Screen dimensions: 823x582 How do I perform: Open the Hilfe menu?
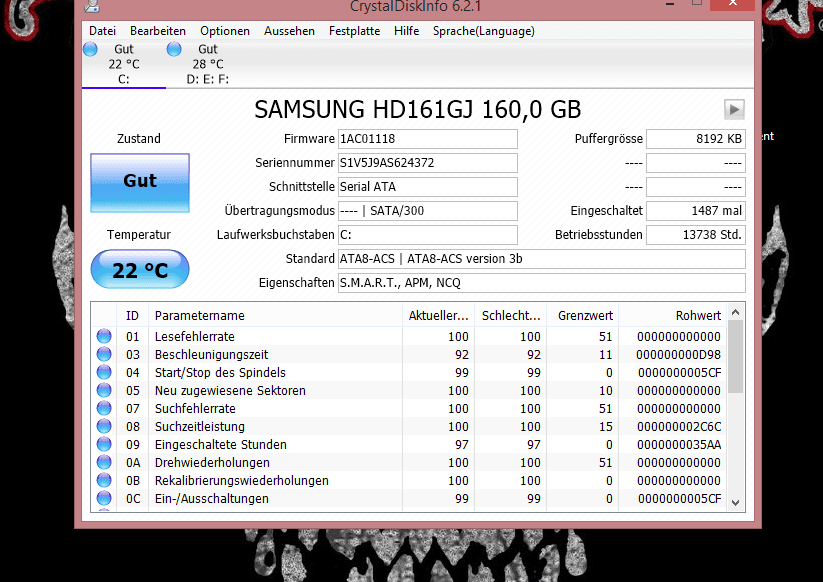coord(406,31)
